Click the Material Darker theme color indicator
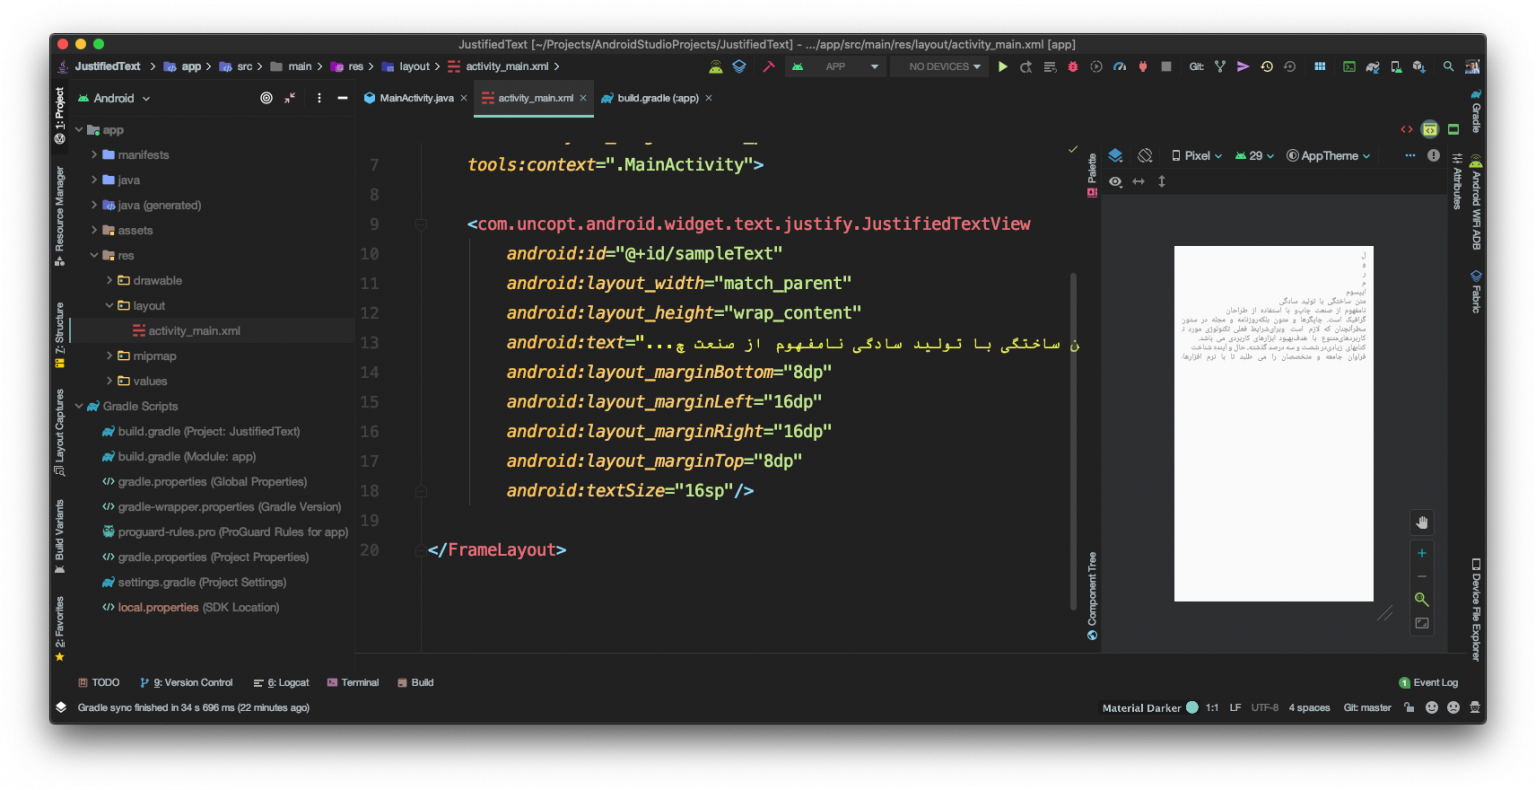 [x=1192, y=708]
